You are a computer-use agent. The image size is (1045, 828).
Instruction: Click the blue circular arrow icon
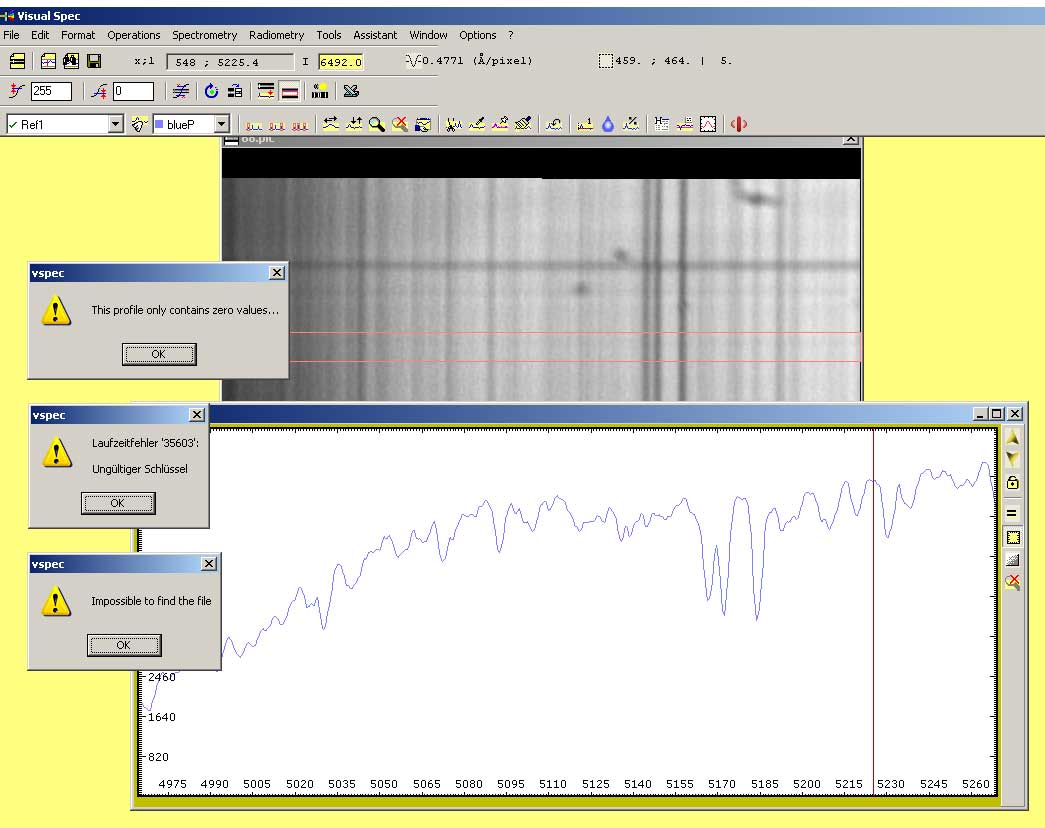[x=211, y=91]
